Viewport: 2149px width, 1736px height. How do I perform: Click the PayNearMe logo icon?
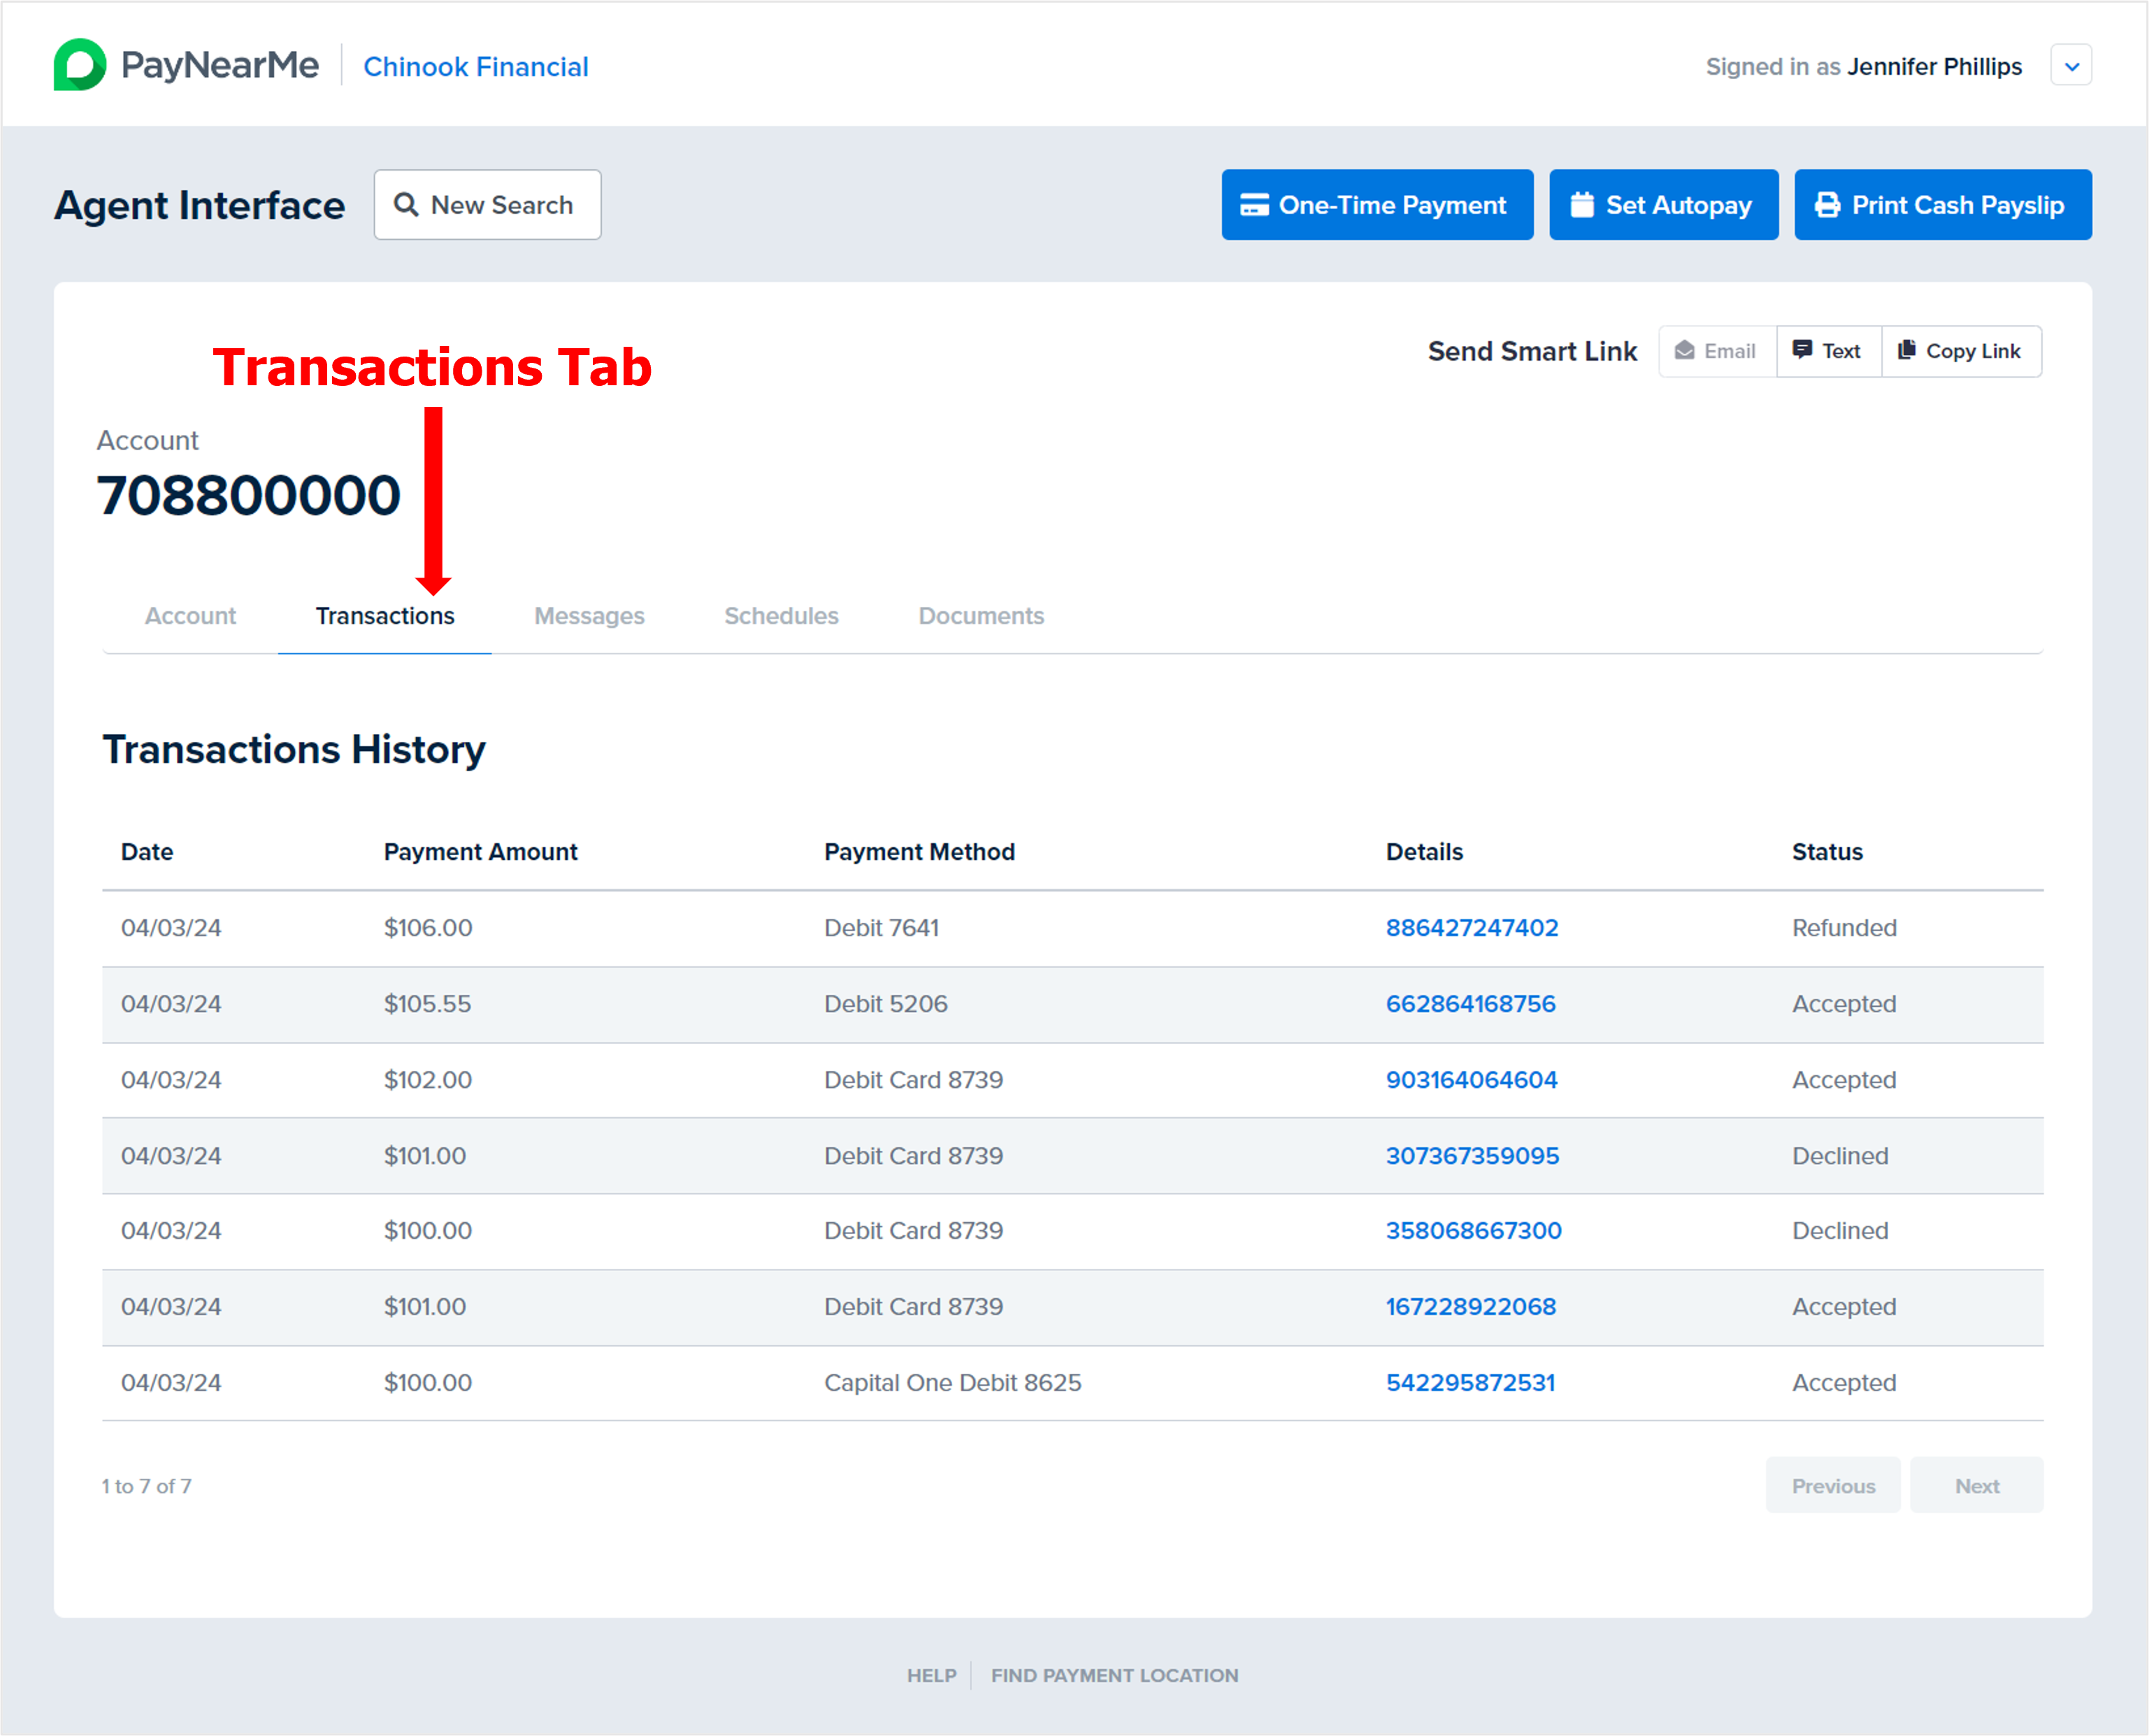(80, 65)
